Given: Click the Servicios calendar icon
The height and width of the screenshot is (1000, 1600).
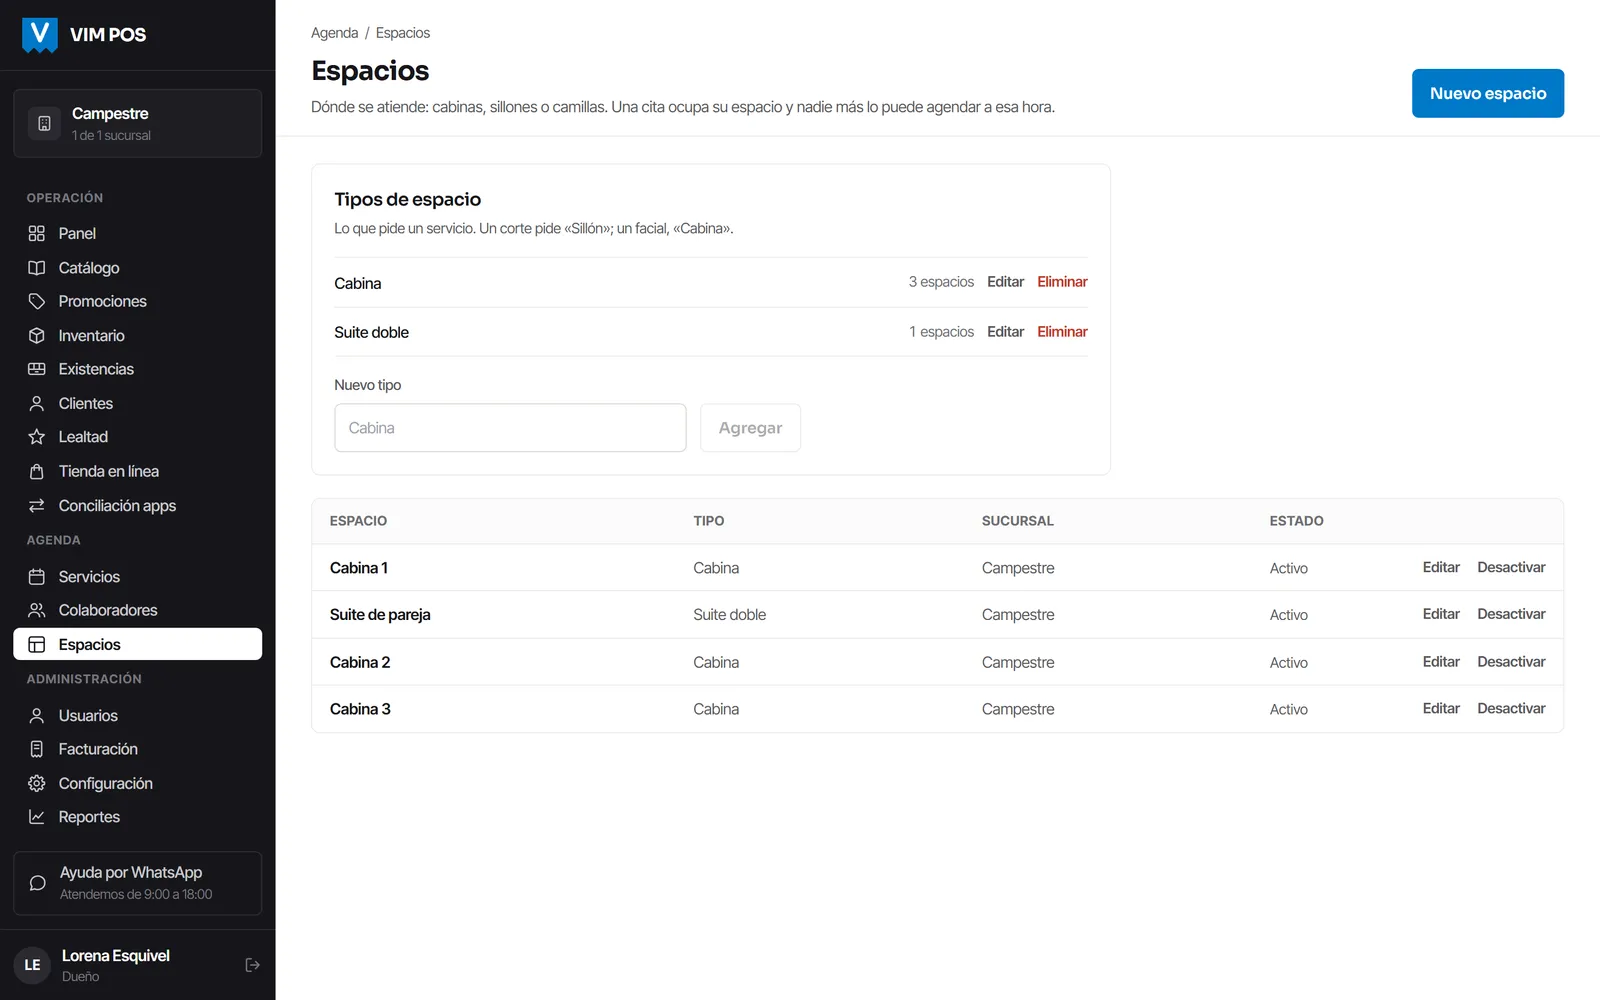Looking at the screenshot, I should coord(37,577).
